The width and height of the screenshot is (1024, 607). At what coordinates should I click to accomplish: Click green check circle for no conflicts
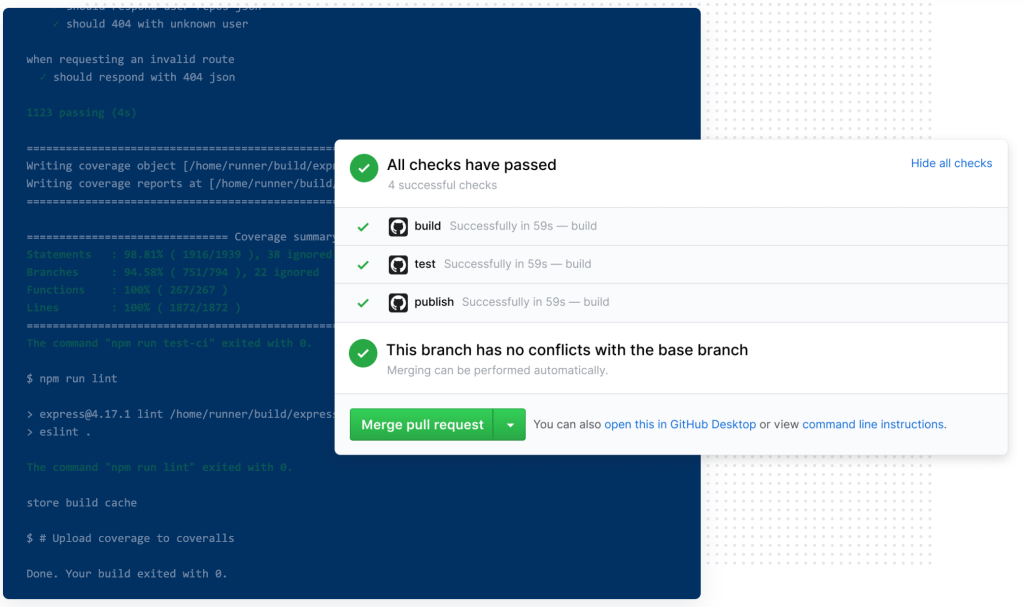coord(363,353)
